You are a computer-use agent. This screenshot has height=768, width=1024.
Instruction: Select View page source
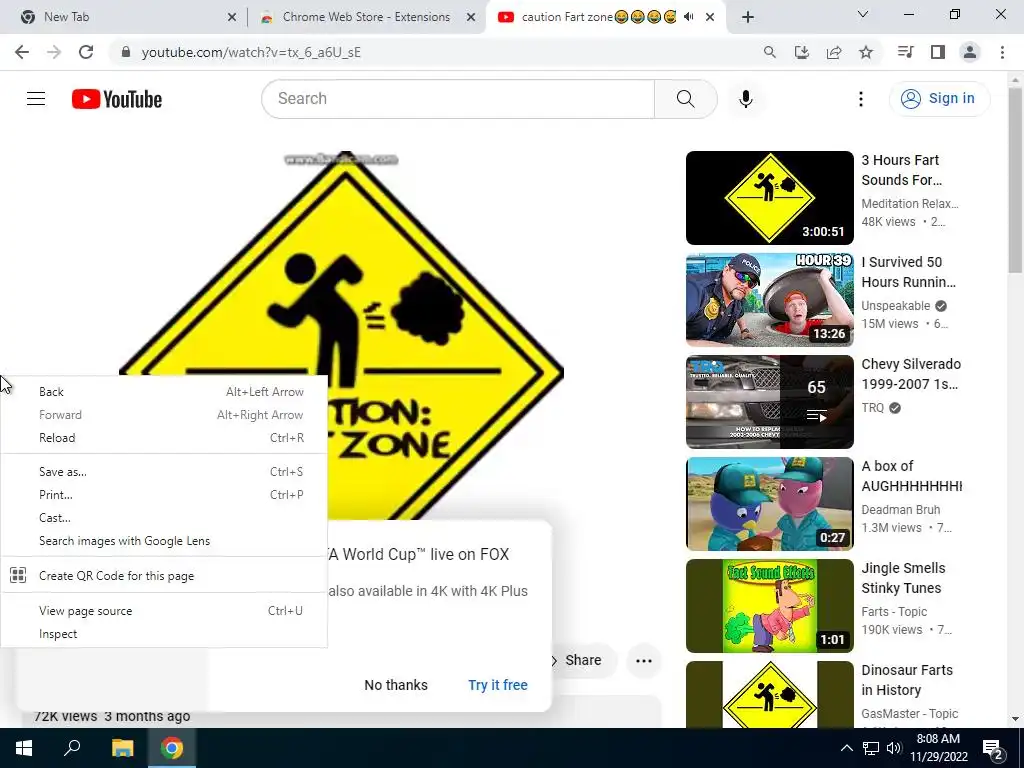tap(164, 611)
